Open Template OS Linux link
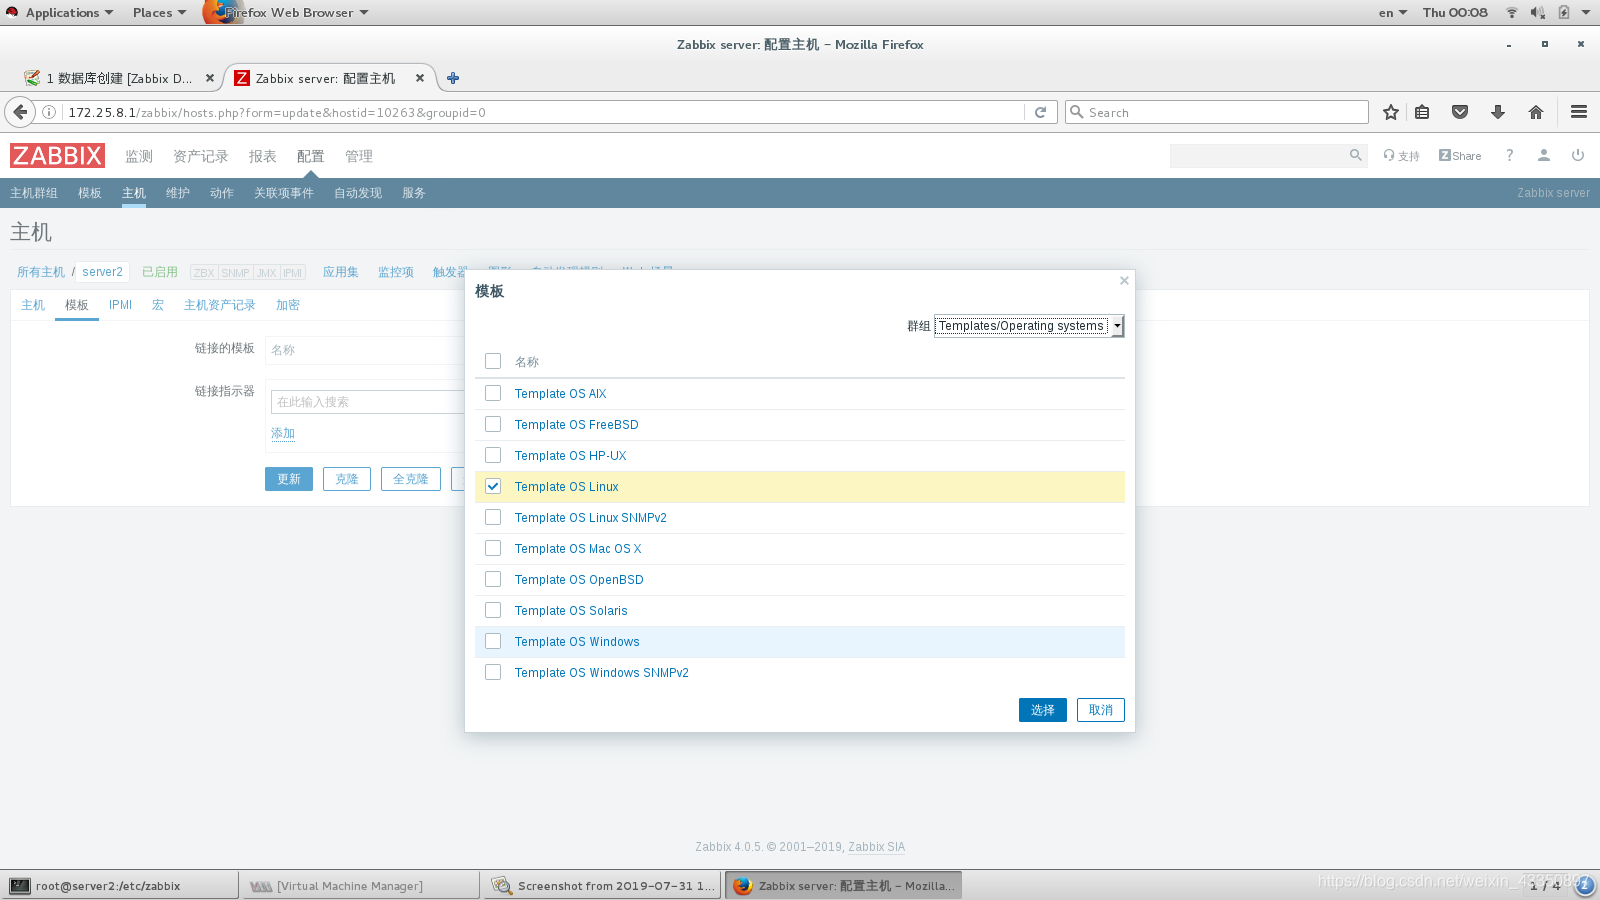1600x900 pixels. click(567, 487)
